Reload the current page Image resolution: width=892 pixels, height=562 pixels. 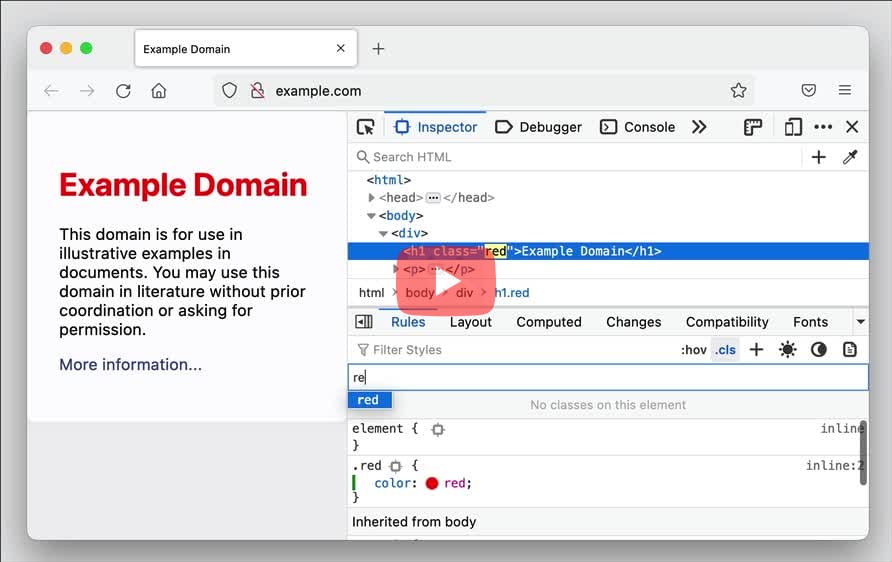point(123,90)
